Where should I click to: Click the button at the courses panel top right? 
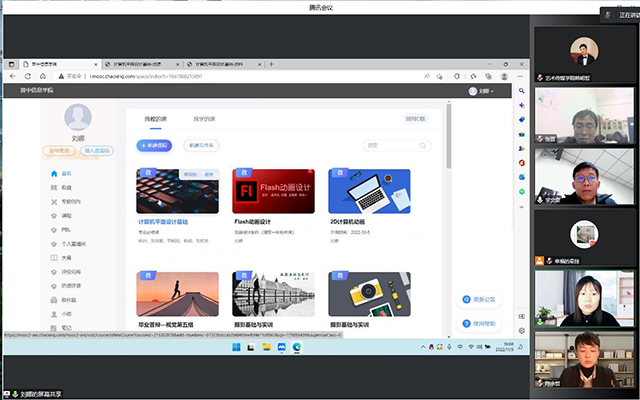[x=416, y=119]
